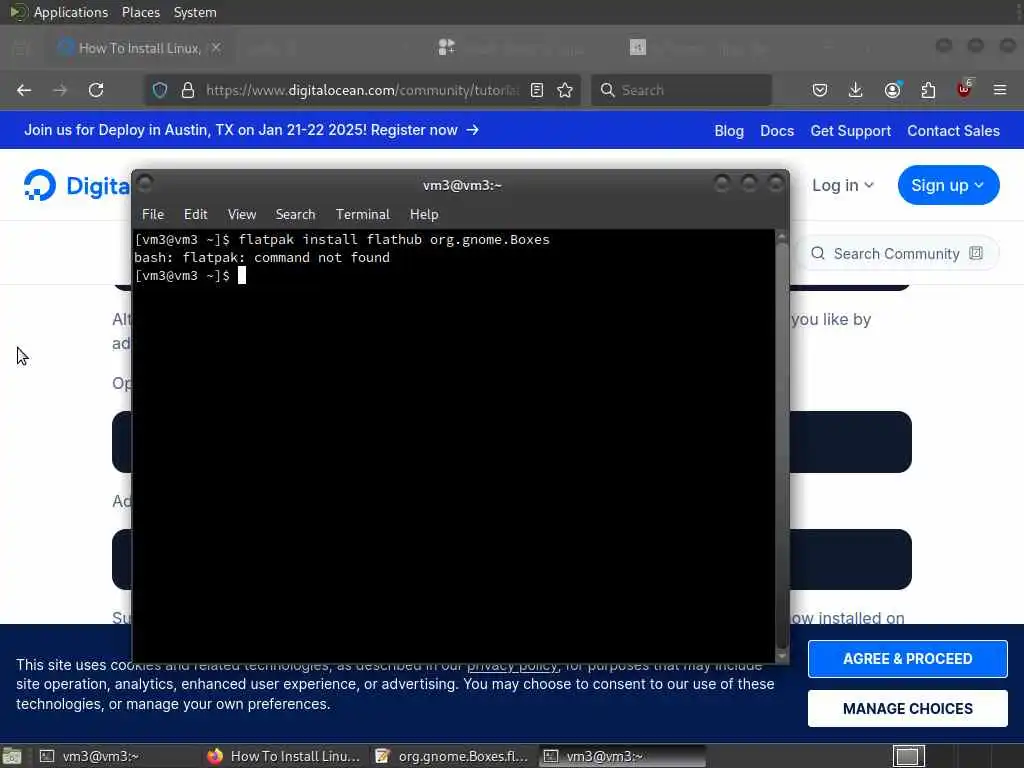
Task: Click the Firefox URL address bar
Action: (x=361, y=90)
